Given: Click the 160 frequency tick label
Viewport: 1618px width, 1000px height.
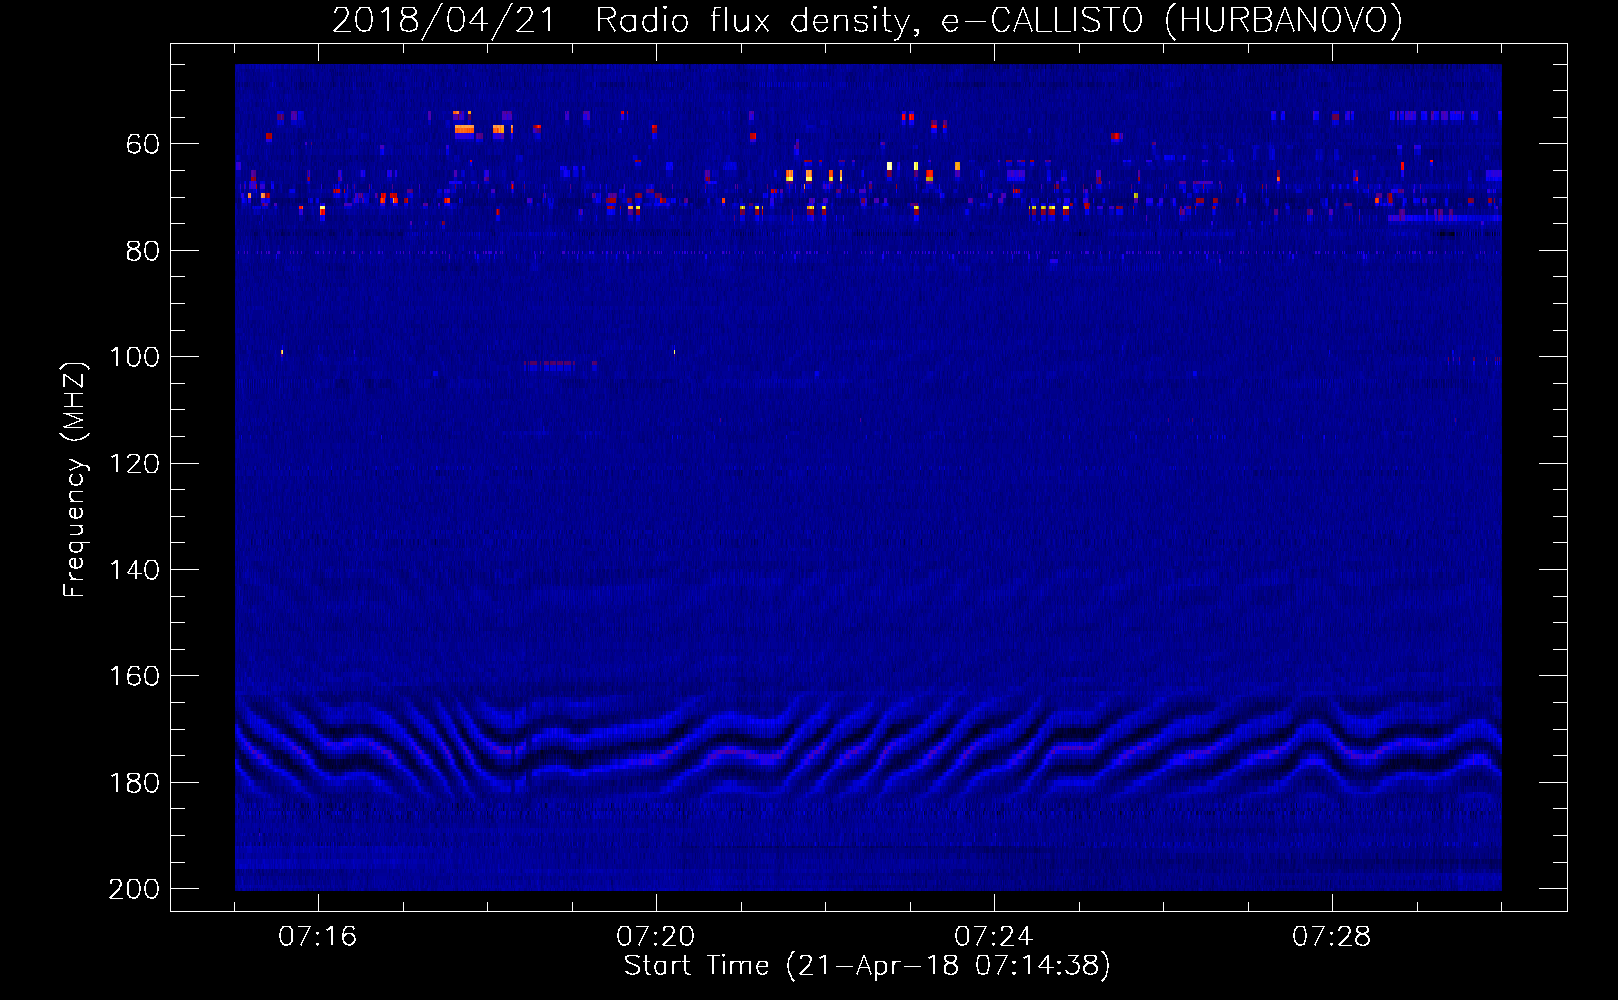Looking at the screenshot, I should click(x=134, y=676).
